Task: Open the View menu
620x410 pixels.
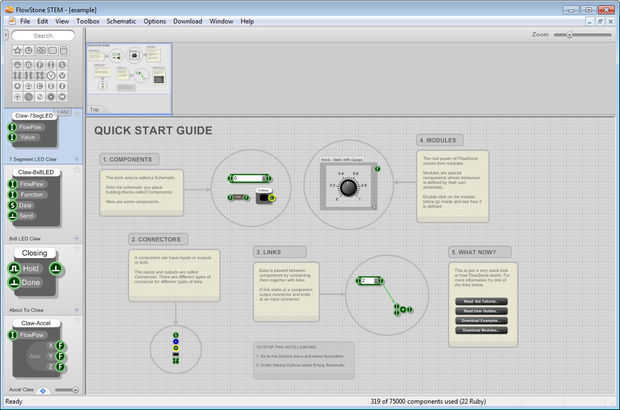Action: tap(62, 21)
